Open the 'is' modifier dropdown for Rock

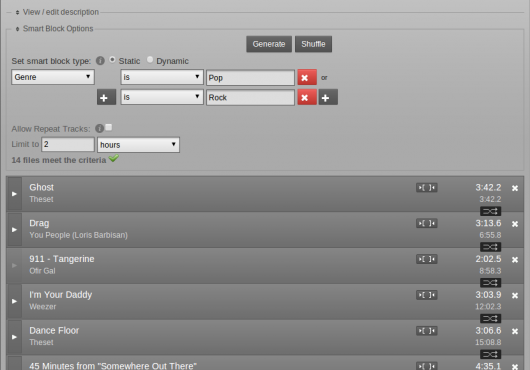coord(162,97)
